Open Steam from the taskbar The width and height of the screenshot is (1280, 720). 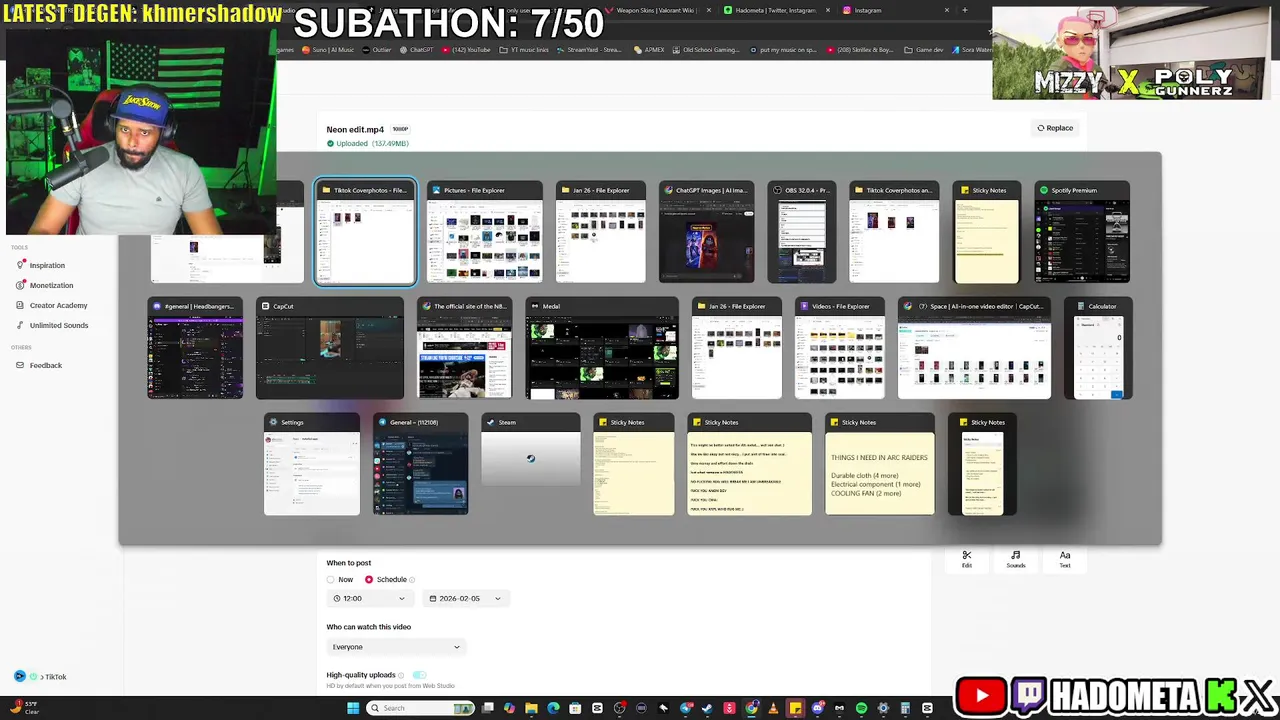[707, 708]
